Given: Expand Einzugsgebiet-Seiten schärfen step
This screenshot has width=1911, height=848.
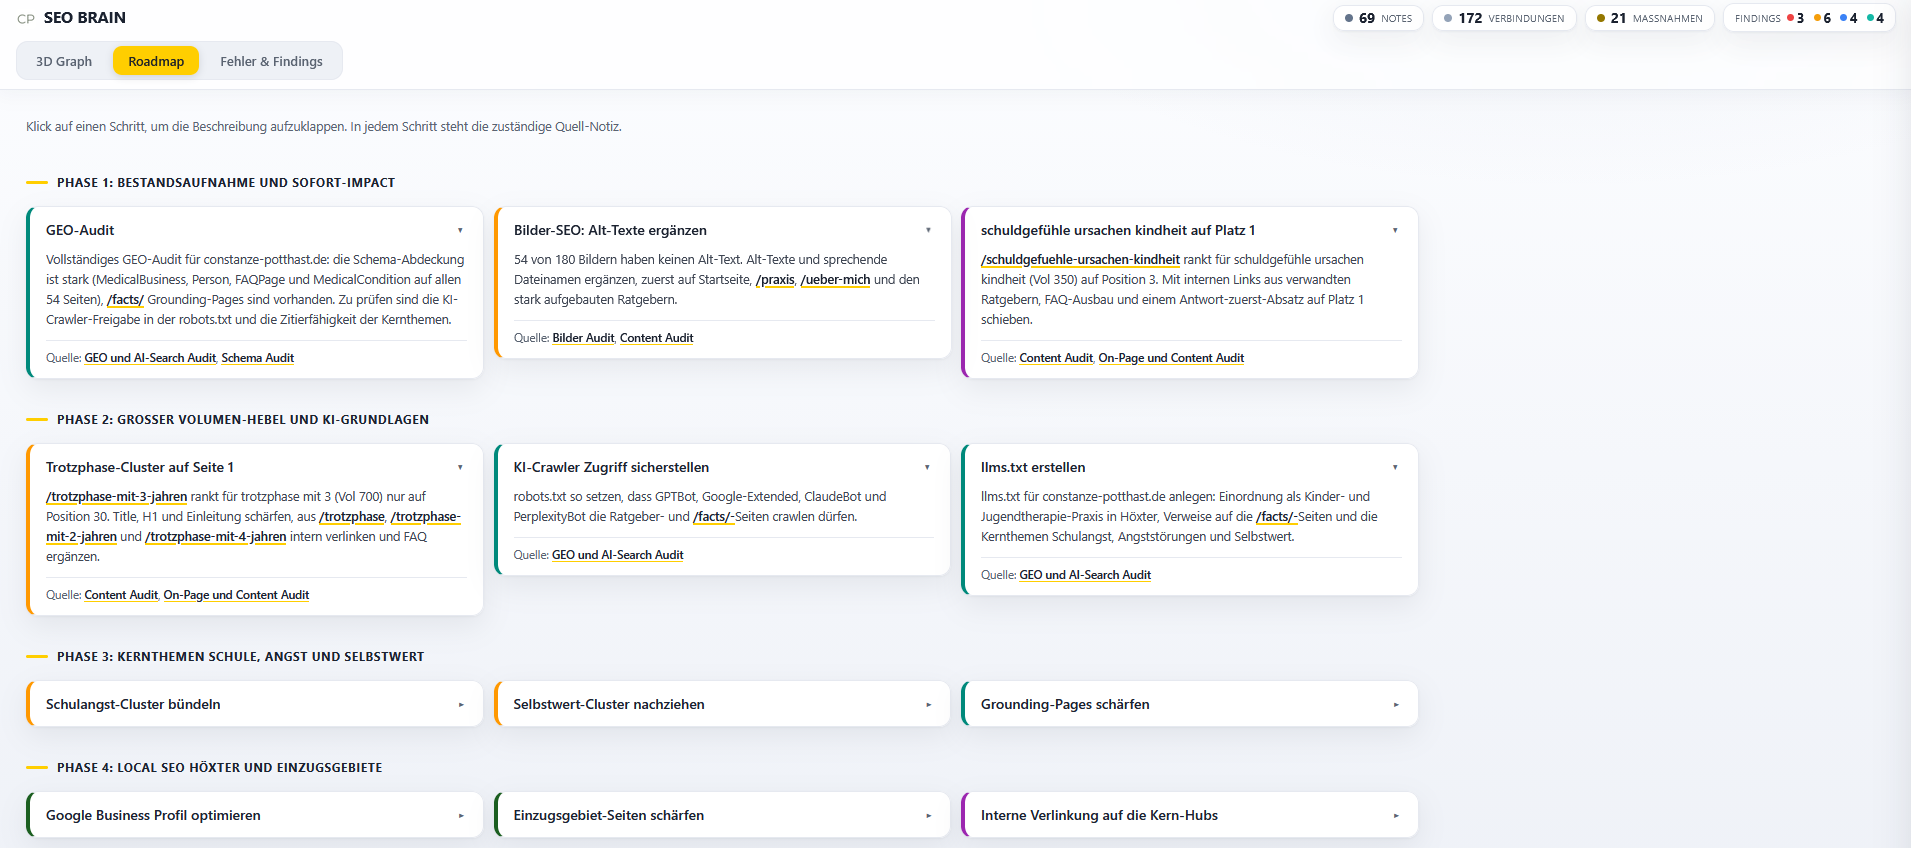Looking at the screenshot, I should click(722, 815).
